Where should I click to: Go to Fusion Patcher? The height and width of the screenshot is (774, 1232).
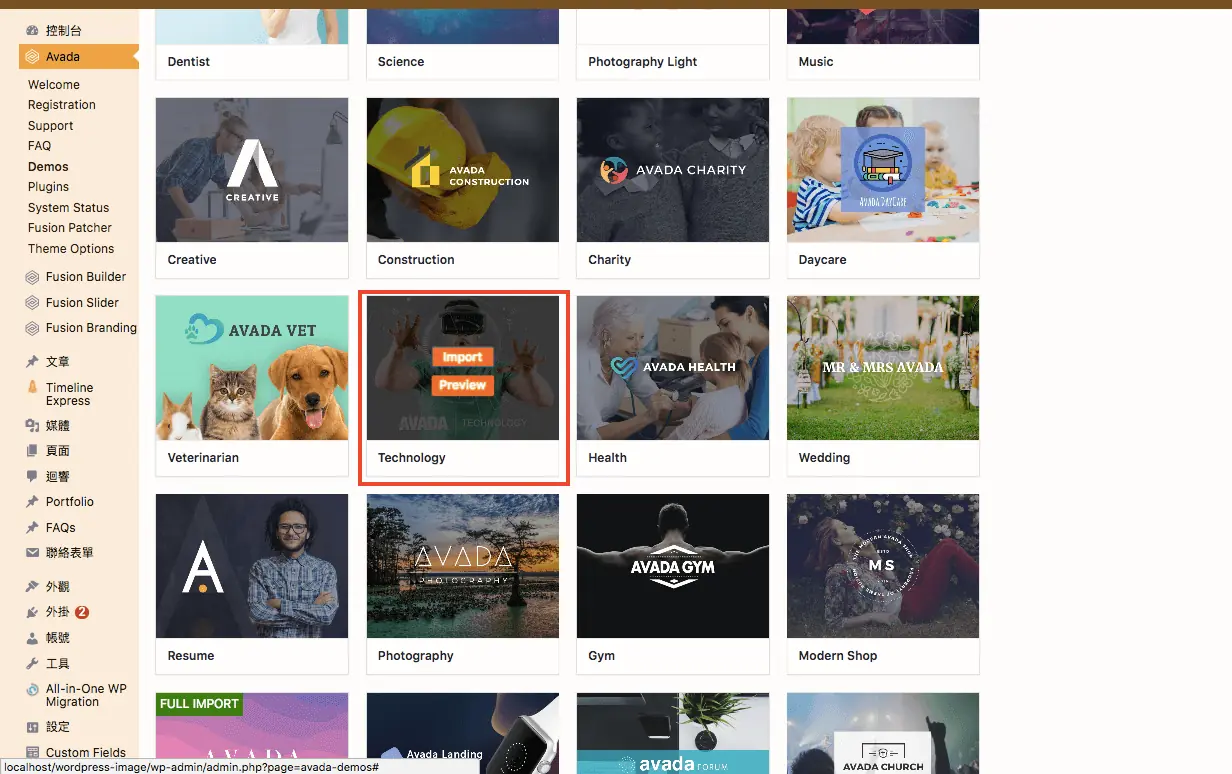(70, 228)
